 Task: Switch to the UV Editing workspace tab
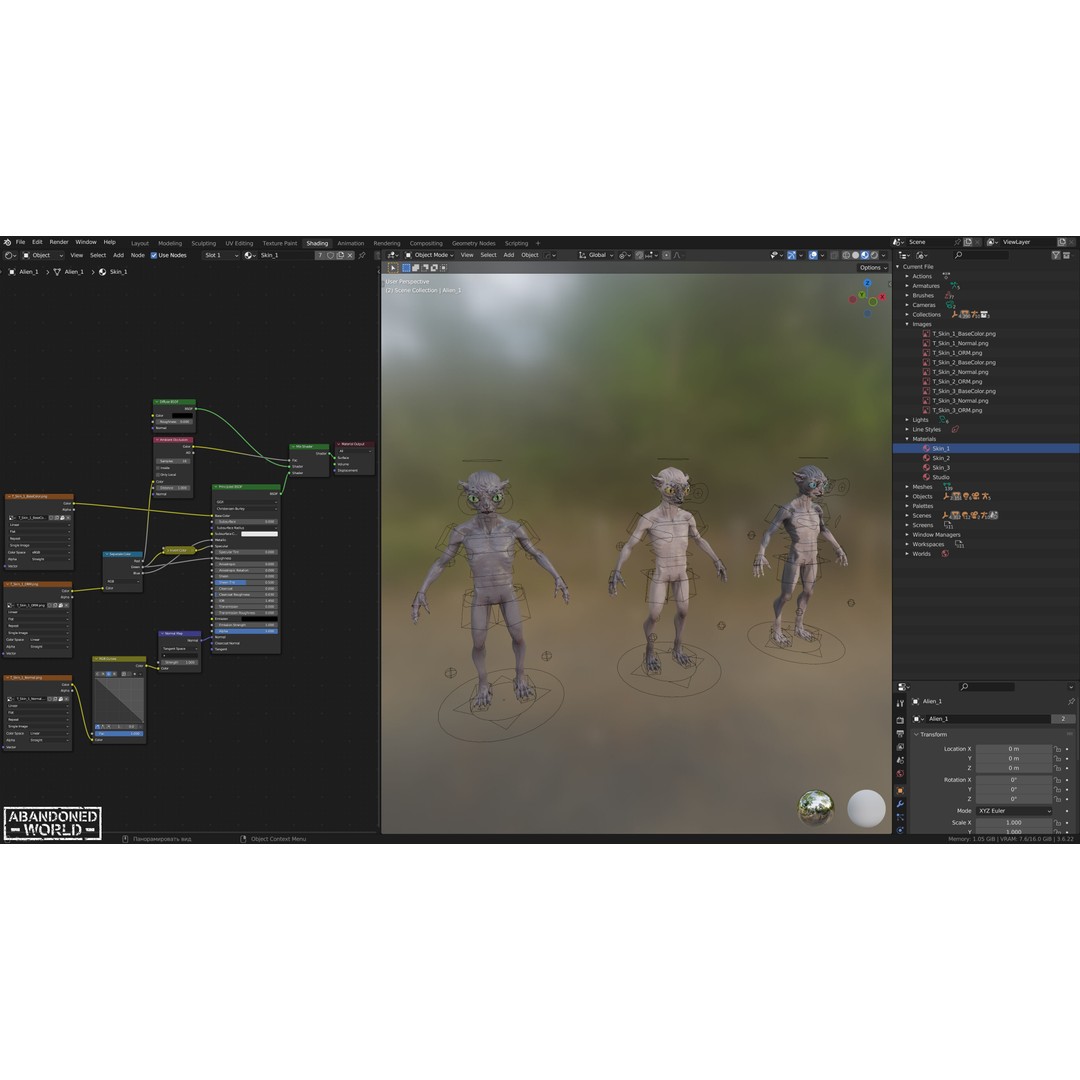(239, 243)
